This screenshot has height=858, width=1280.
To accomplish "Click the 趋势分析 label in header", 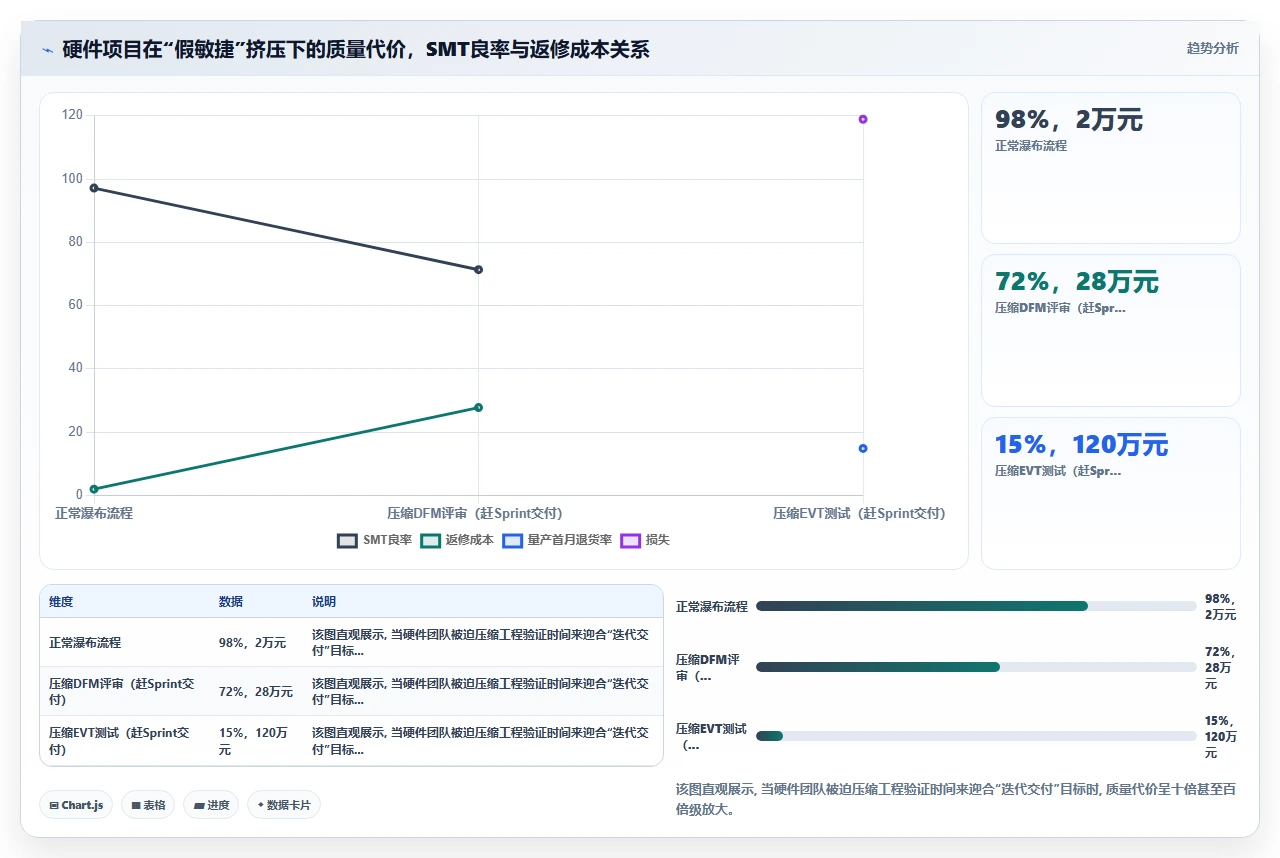I will [1212, 48].
